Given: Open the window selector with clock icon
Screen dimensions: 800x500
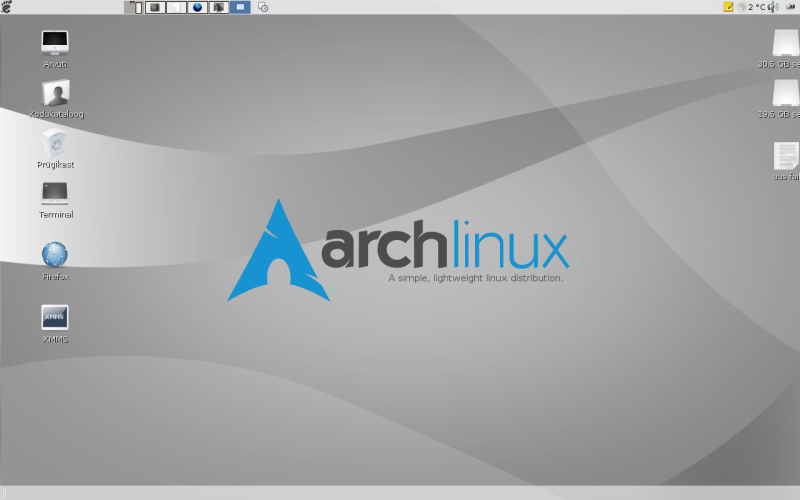Looking at the screenshot, I should (x=263, y=7).
